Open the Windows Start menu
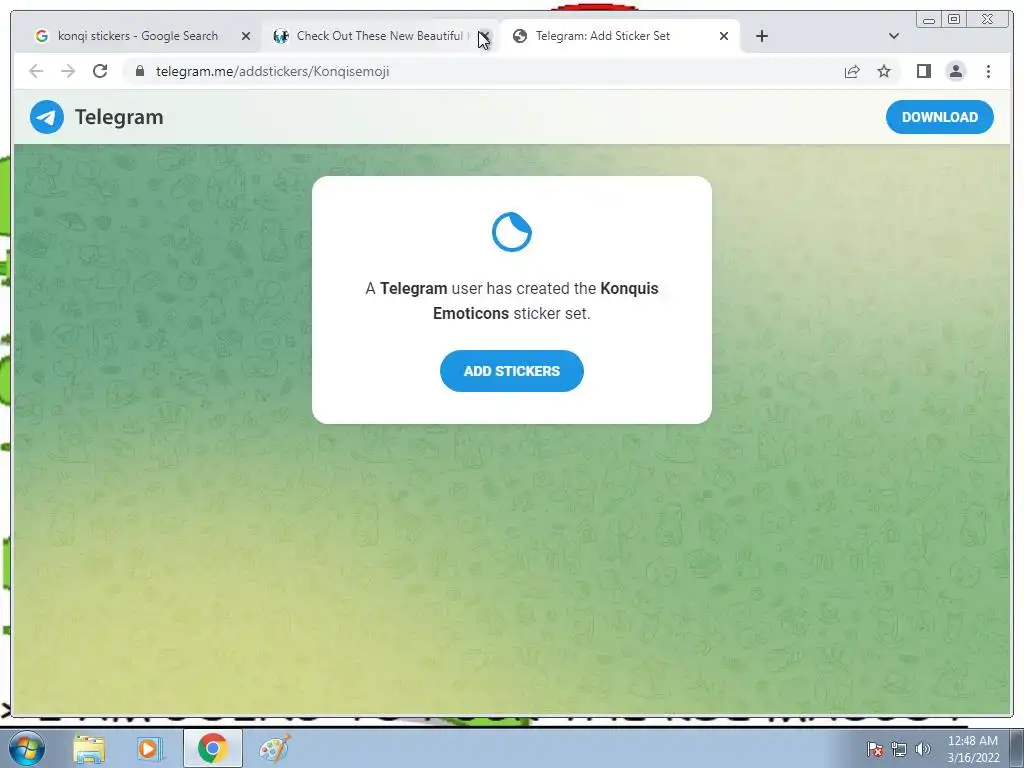 coord(27,748)
